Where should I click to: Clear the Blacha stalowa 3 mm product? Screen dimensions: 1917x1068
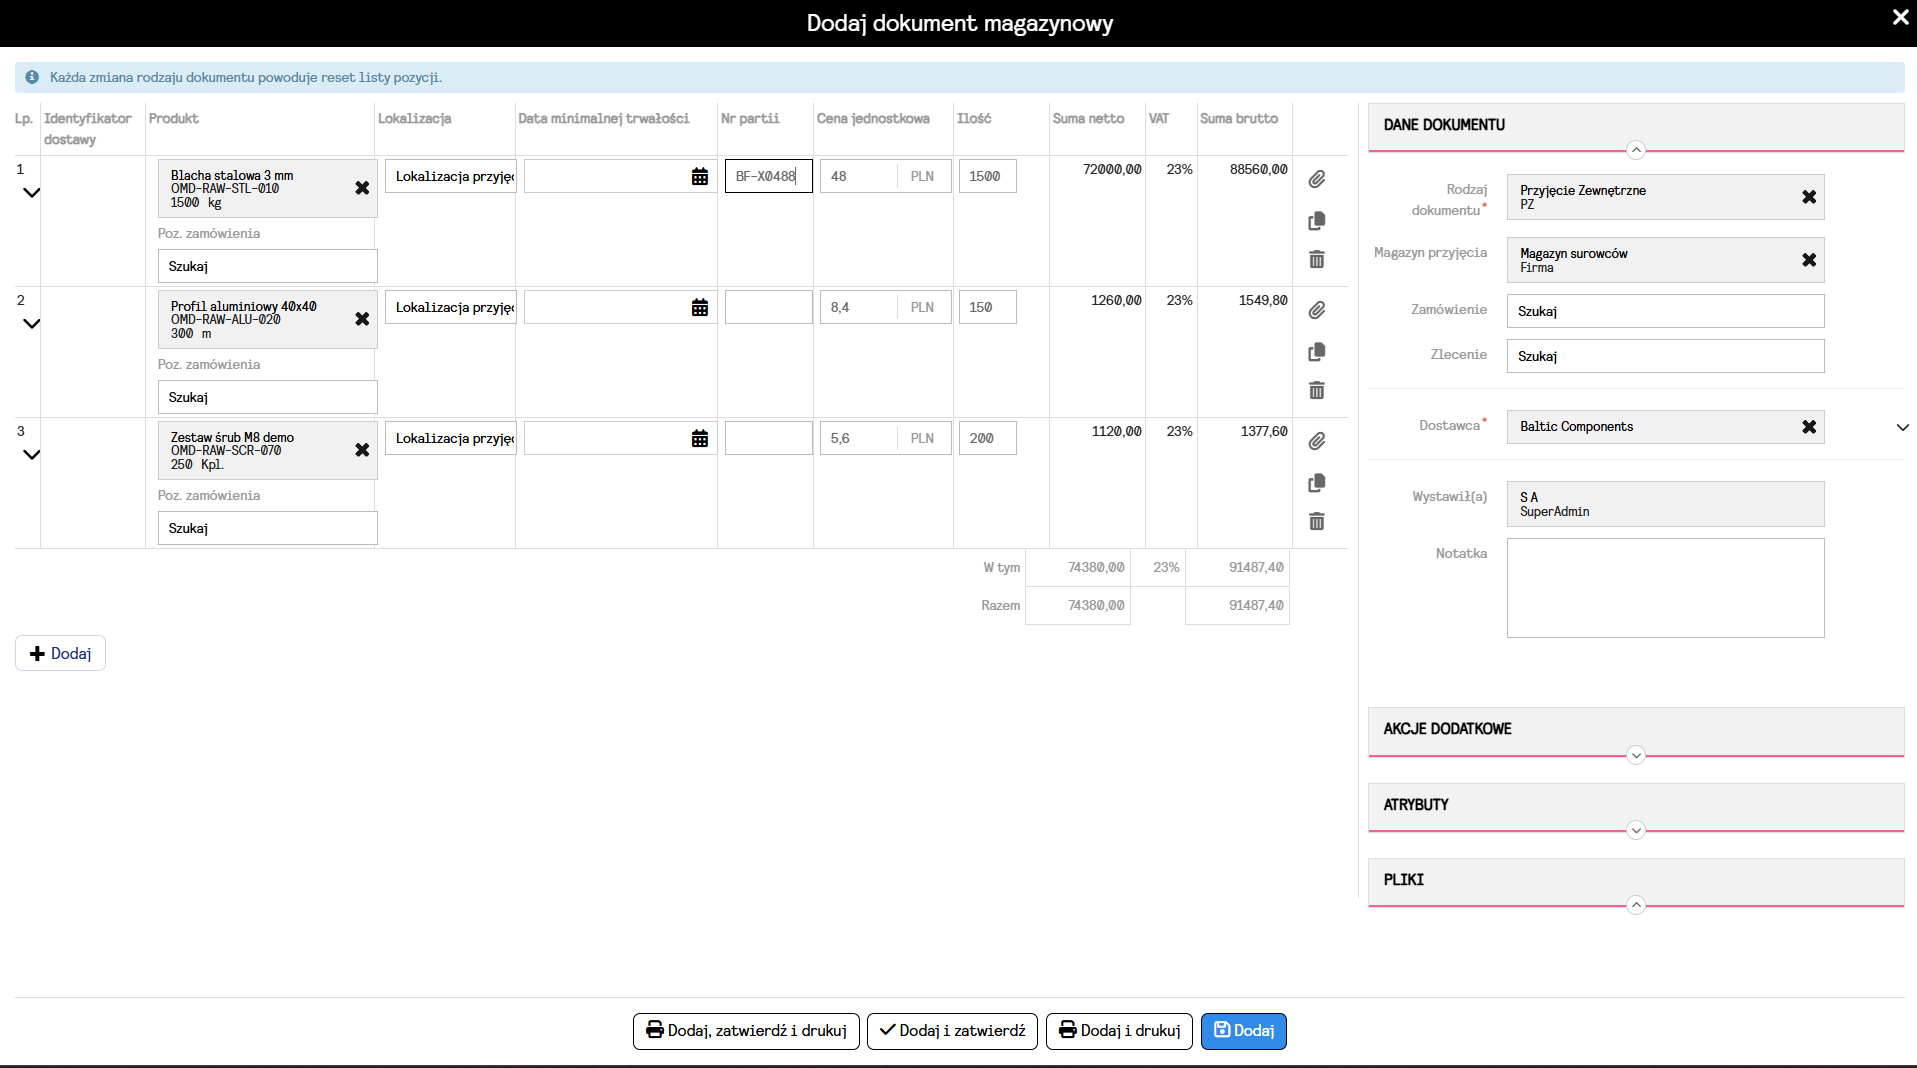[362, 188]
